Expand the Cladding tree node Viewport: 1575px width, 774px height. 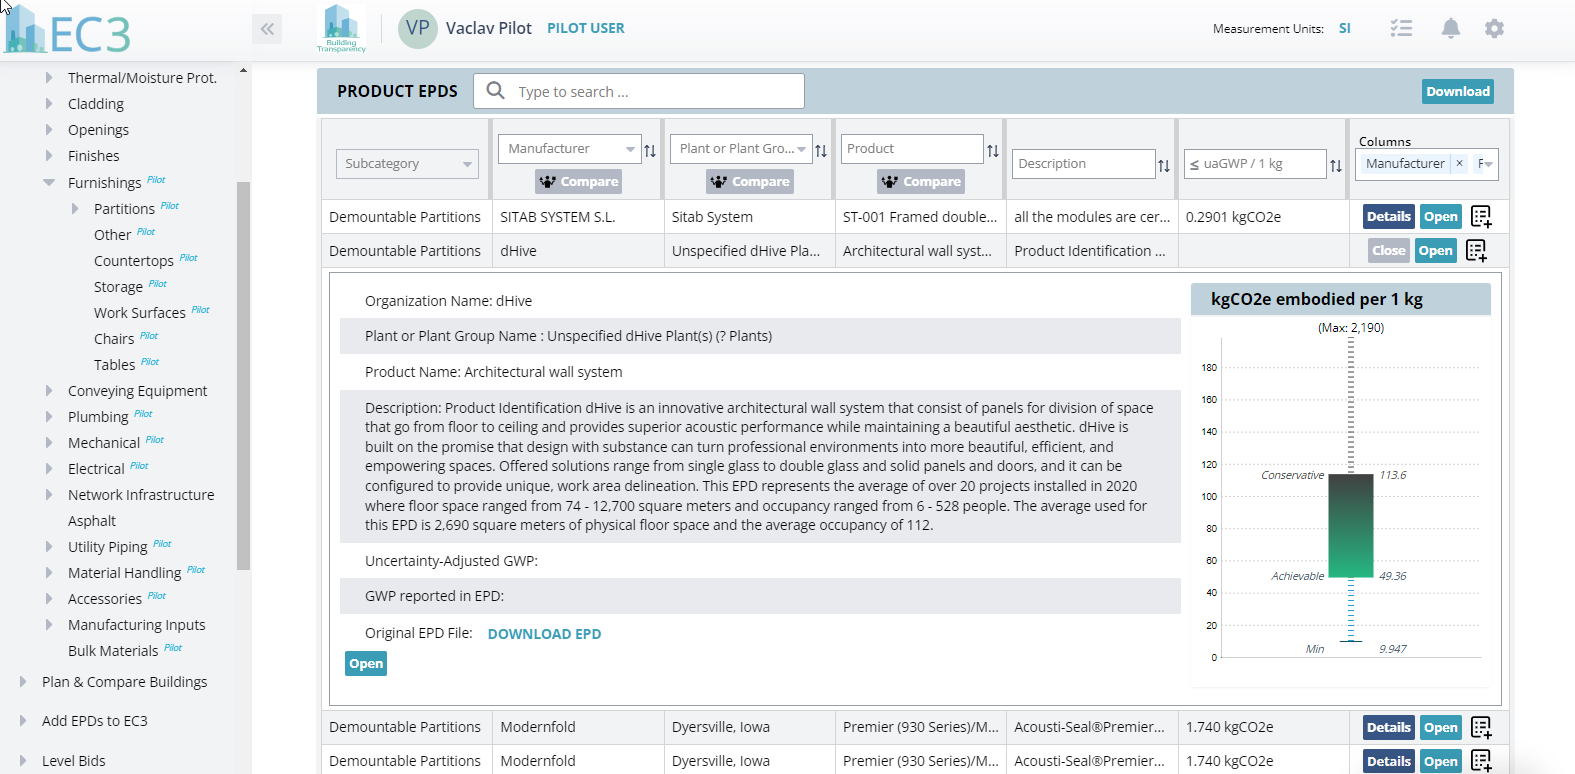point(49,103)
